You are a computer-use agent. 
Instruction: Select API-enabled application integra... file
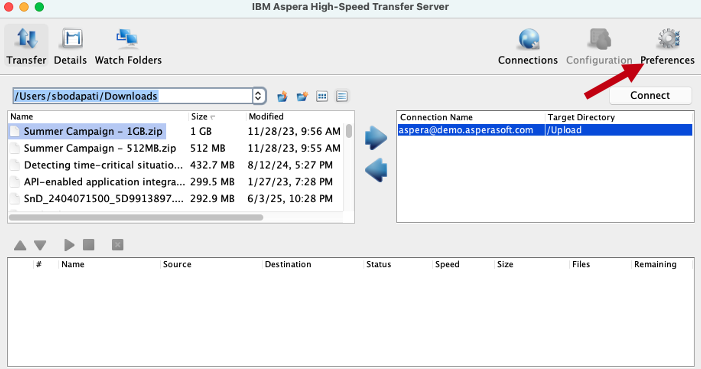click(104, 182)
